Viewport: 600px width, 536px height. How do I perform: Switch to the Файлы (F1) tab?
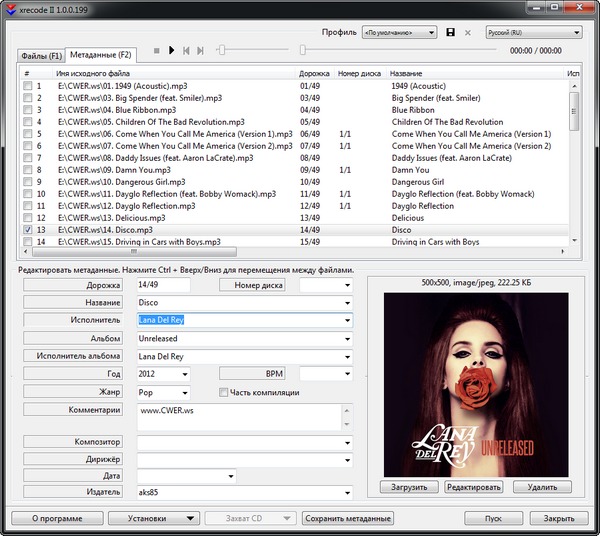43,54
